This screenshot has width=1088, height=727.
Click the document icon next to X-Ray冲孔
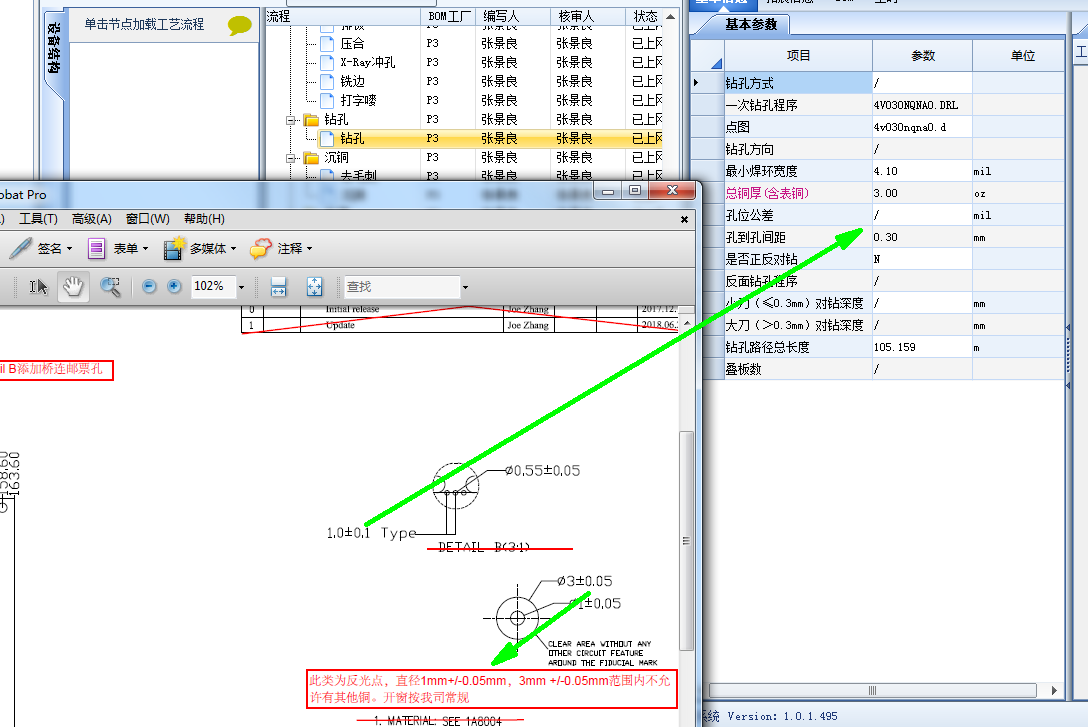(x=328, y=62)
